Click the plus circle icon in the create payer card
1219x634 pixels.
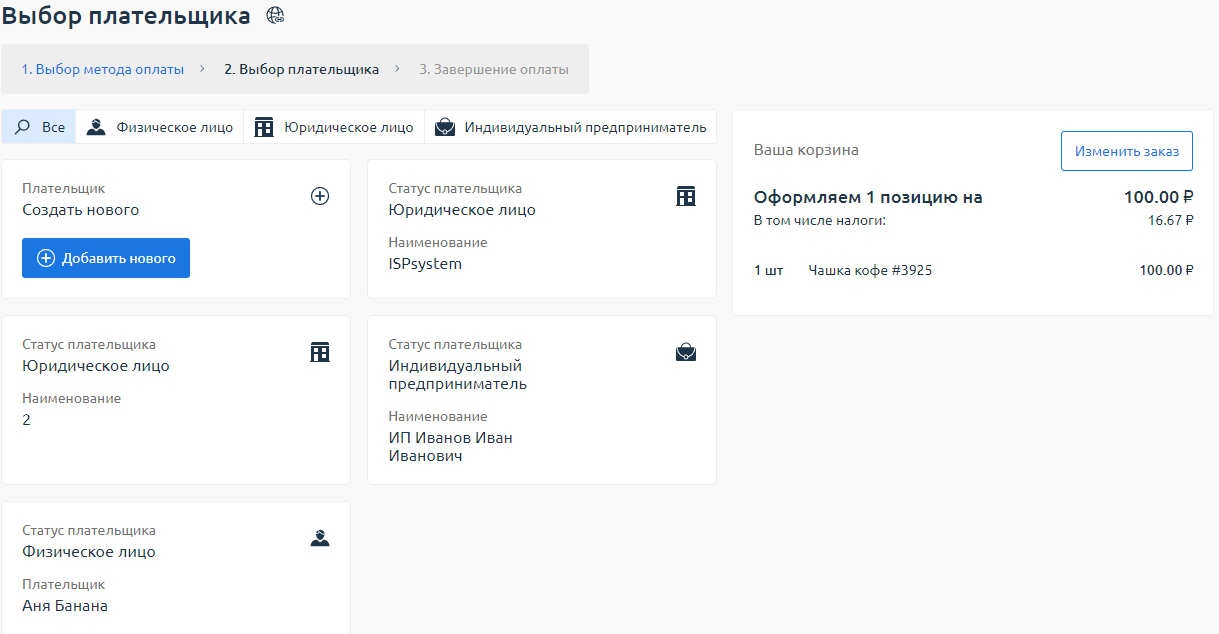click(320, 196)
